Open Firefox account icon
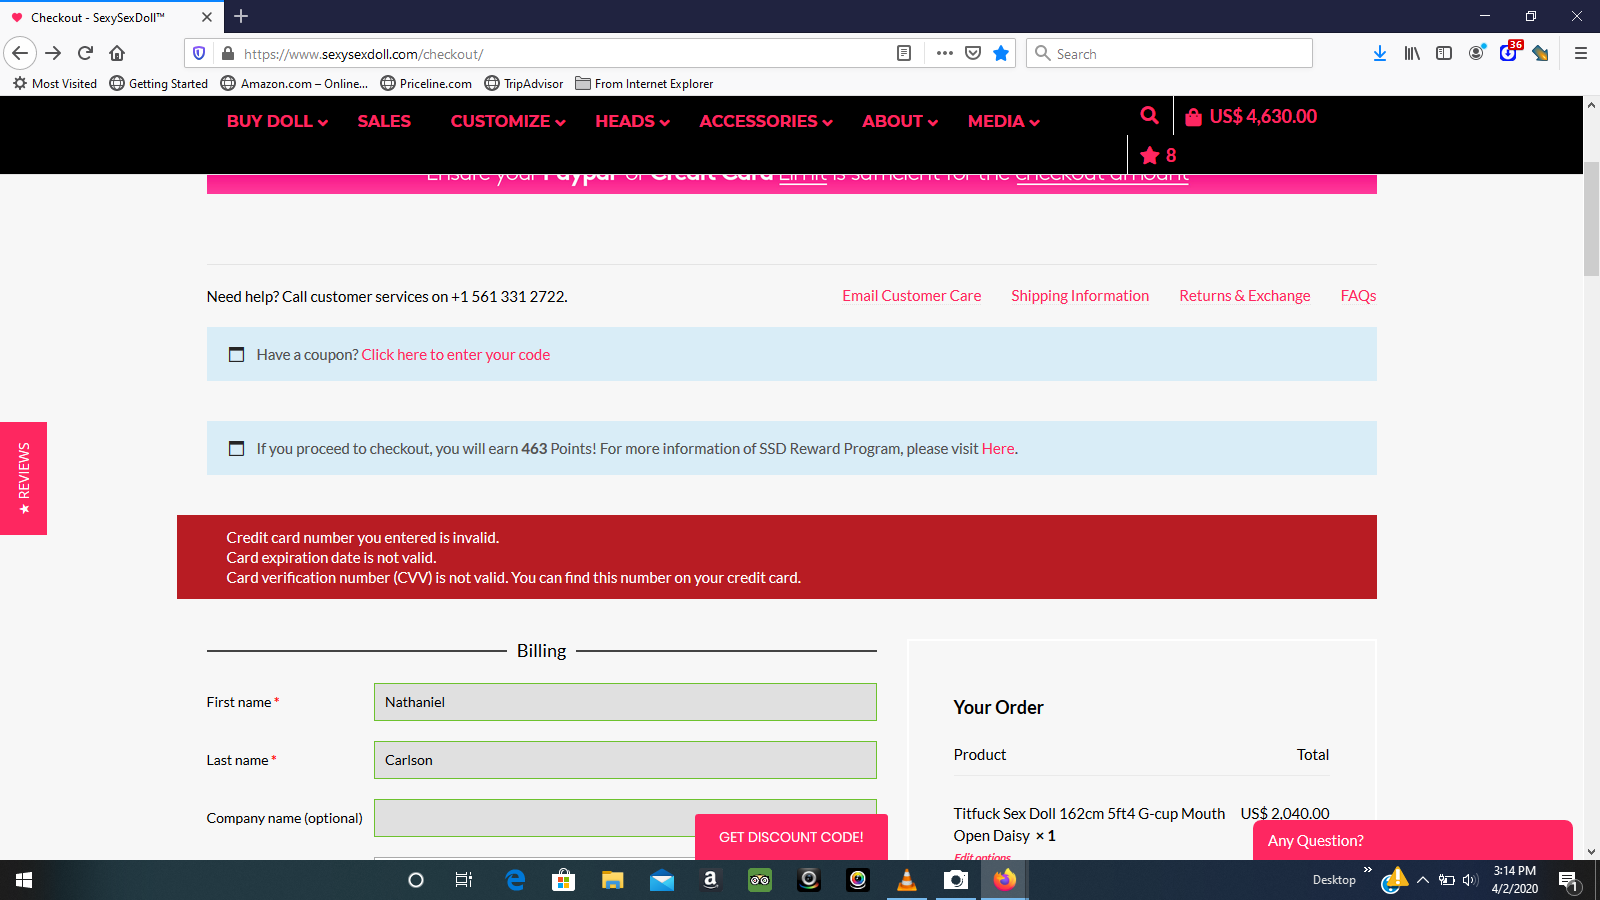The image size is (1600, 900). (1476, 53)
